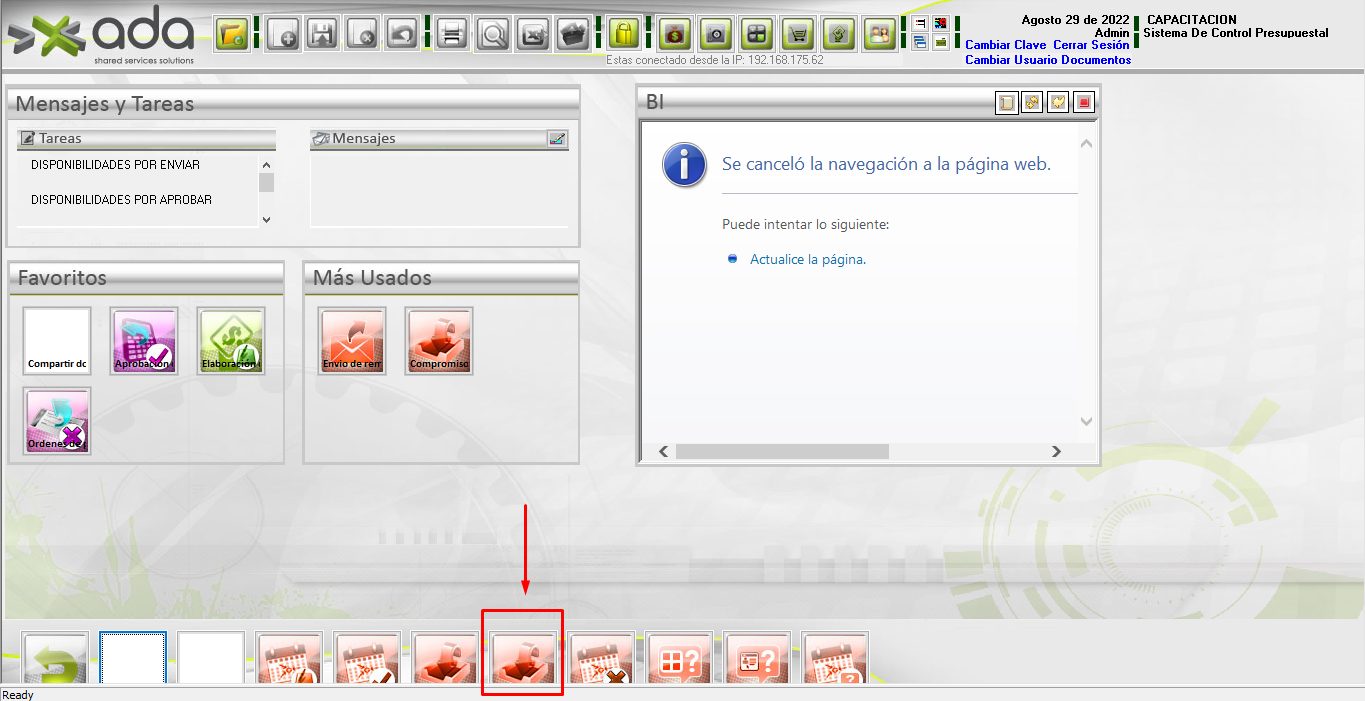Click the calendar with checkmark bottom icon
The height and width of the screenshot is (701, 1365).
(x=367, y=659)
